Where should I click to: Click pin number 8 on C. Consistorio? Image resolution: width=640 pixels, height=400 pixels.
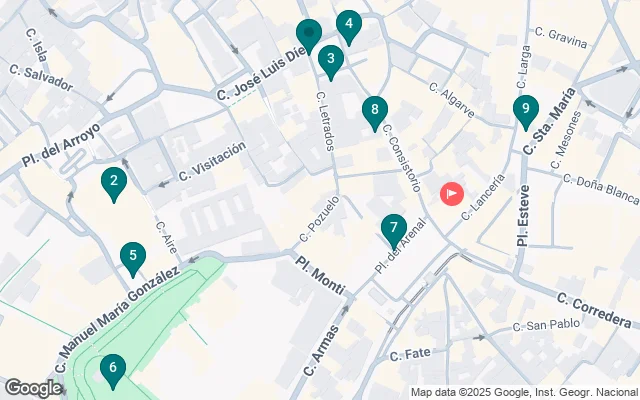[x=375, y=113]
